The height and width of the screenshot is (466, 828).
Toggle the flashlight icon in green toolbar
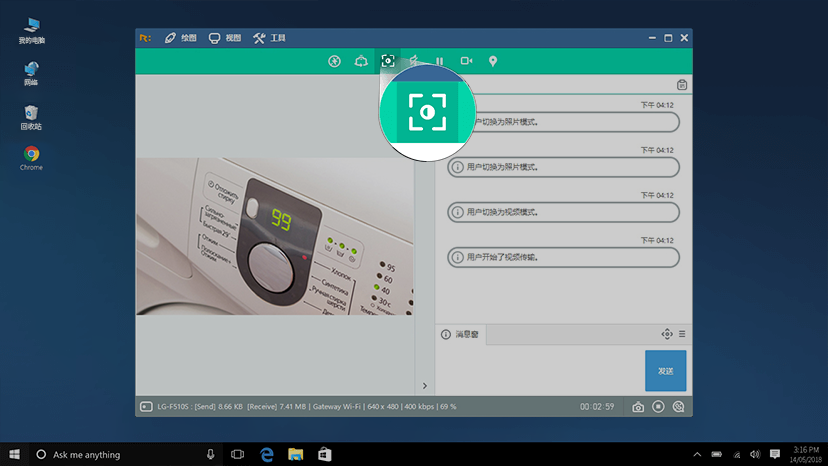tap(414, 61)
